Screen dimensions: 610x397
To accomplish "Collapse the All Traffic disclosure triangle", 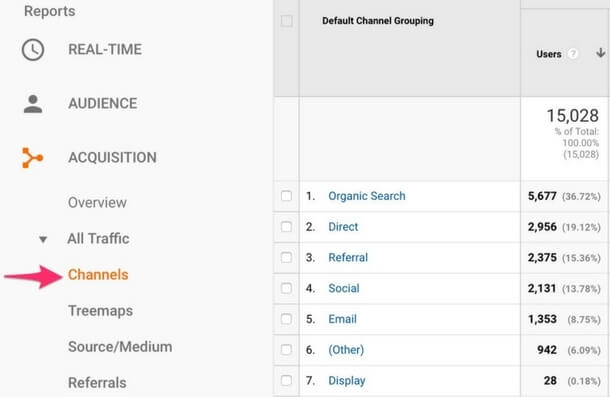I will click(43, 239).
